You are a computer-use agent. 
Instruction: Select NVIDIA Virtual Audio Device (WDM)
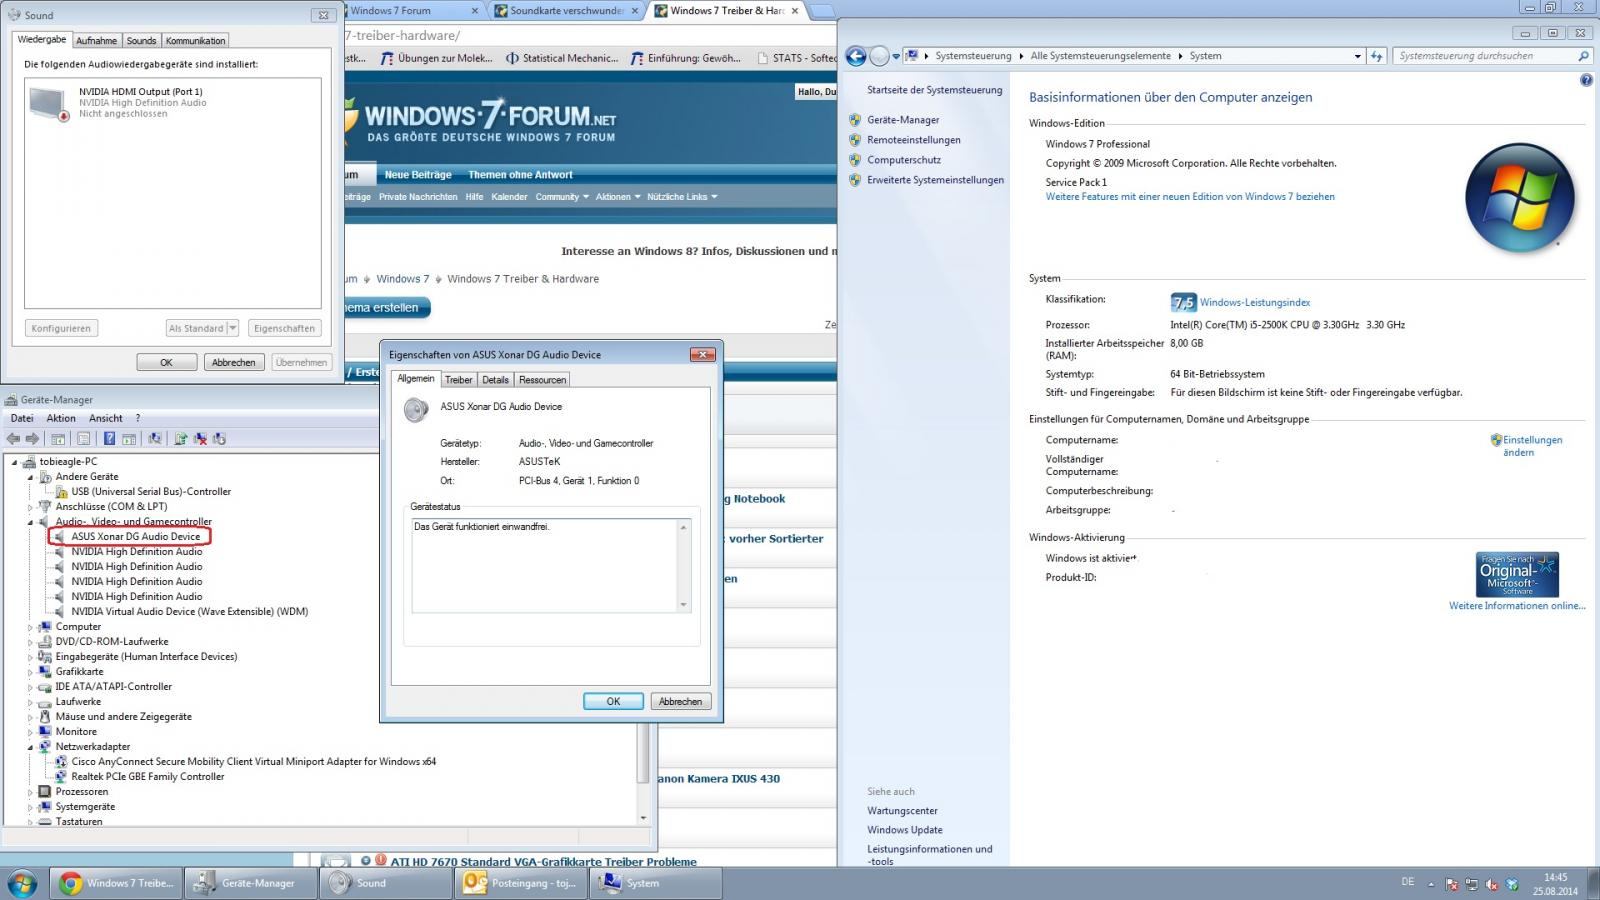(189, 612)
